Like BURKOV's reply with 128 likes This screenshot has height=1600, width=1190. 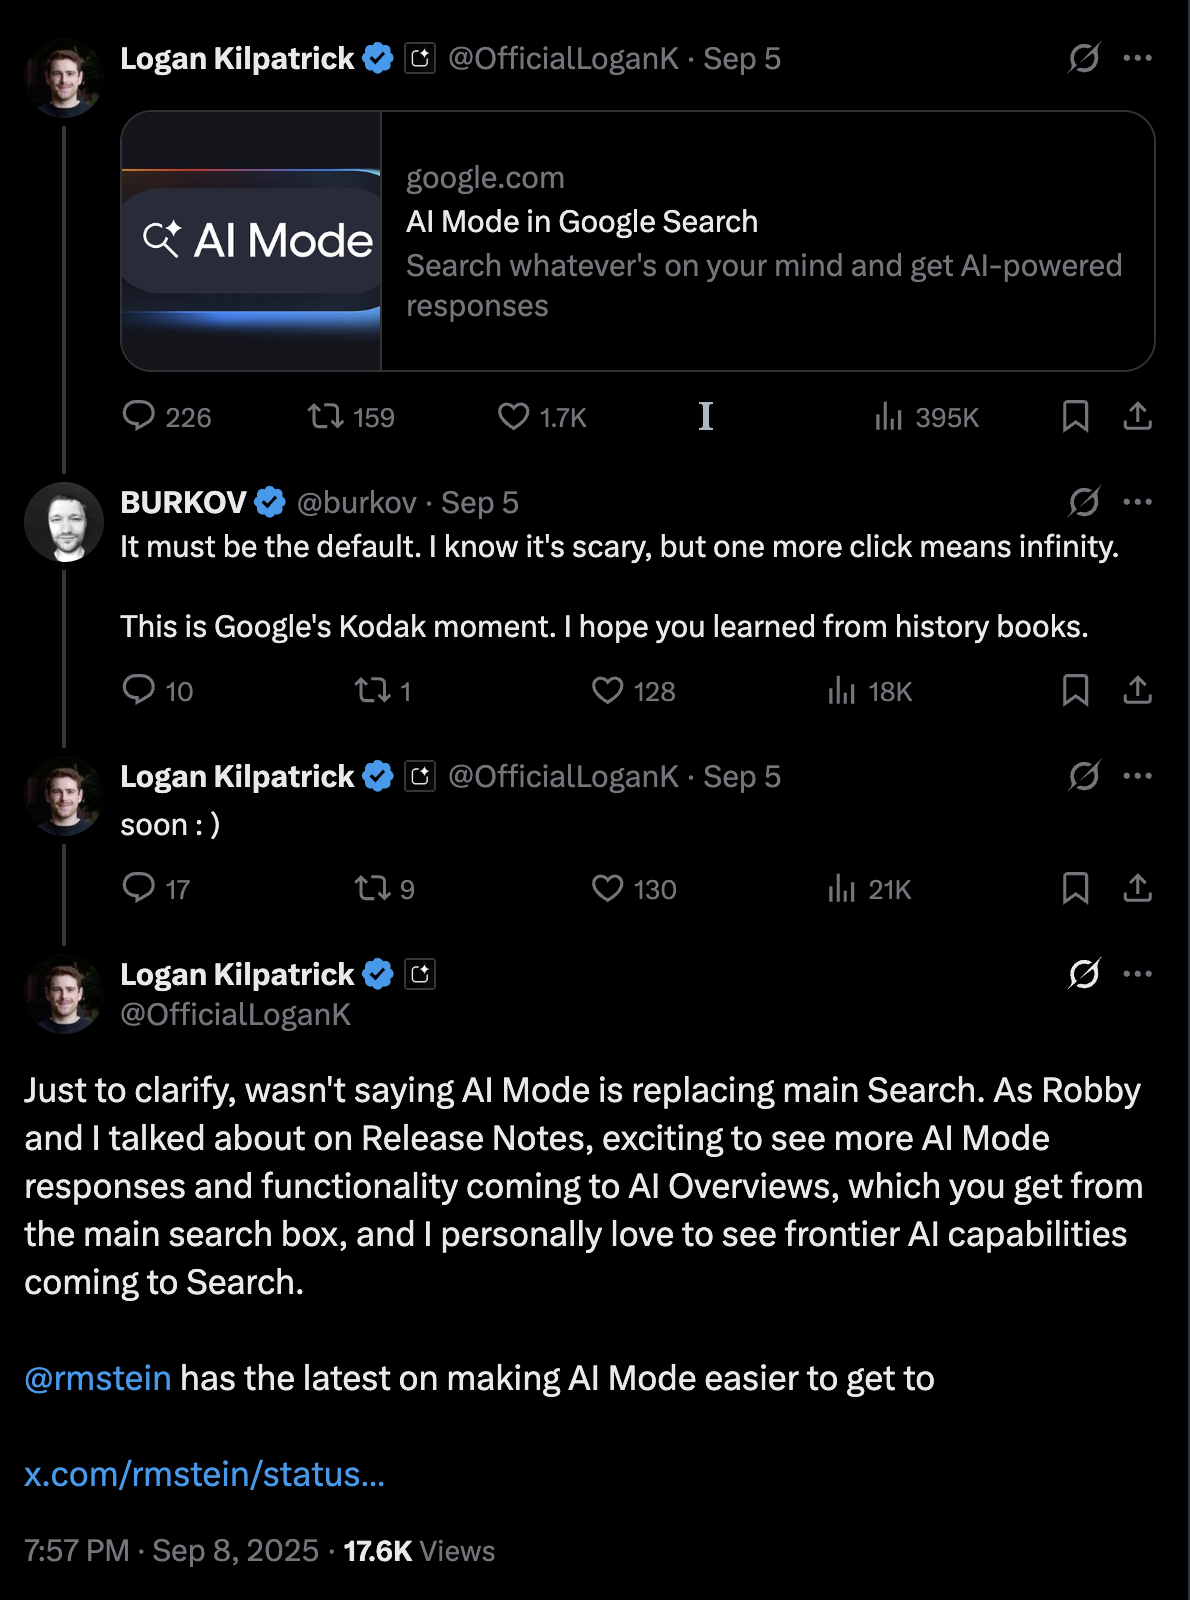point(607,690)
